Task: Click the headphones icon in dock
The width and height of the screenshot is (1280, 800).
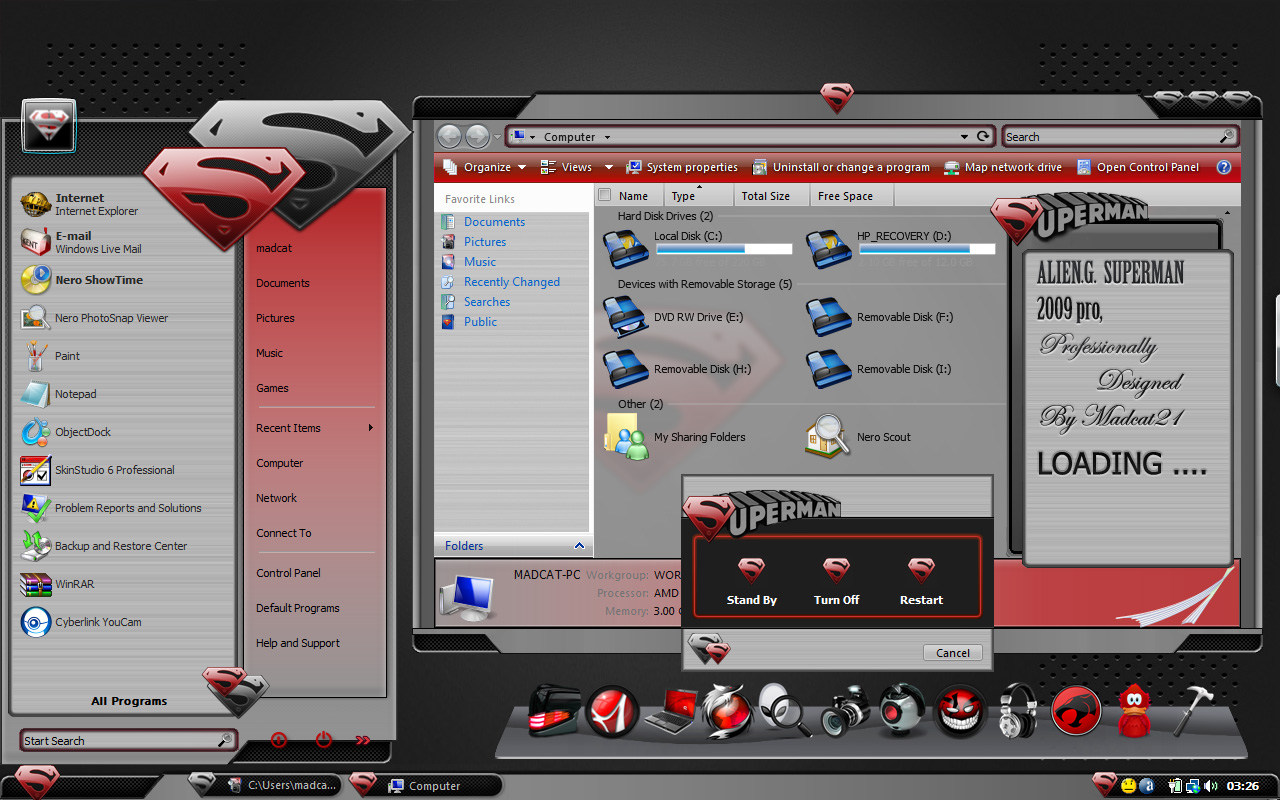Action: point(1019,712)
